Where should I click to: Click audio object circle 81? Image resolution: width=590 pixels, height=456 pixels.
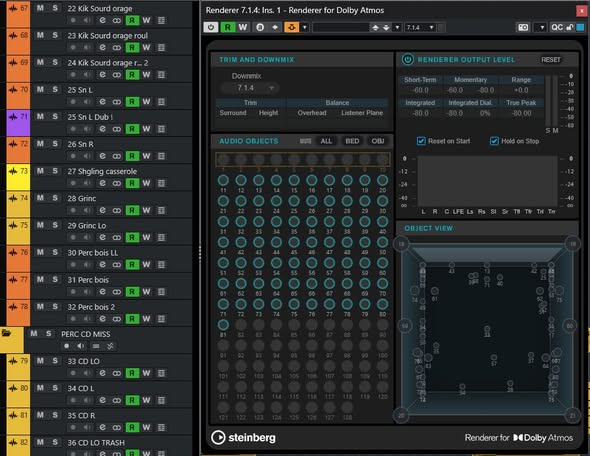223,325
